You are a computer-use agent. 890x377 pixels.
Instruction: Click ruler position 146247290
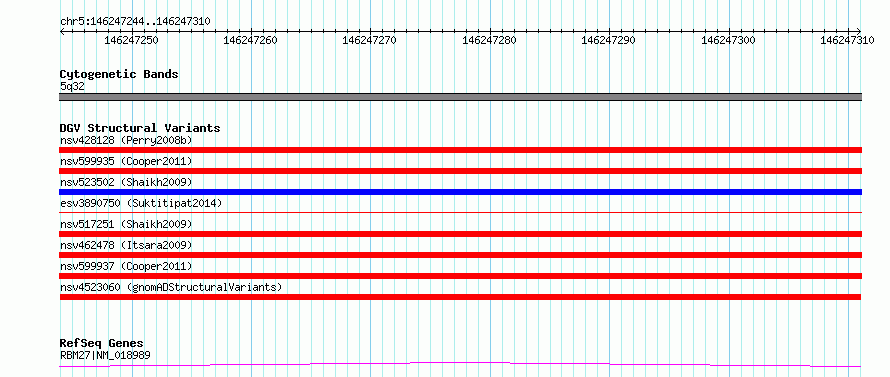(609, 40)
